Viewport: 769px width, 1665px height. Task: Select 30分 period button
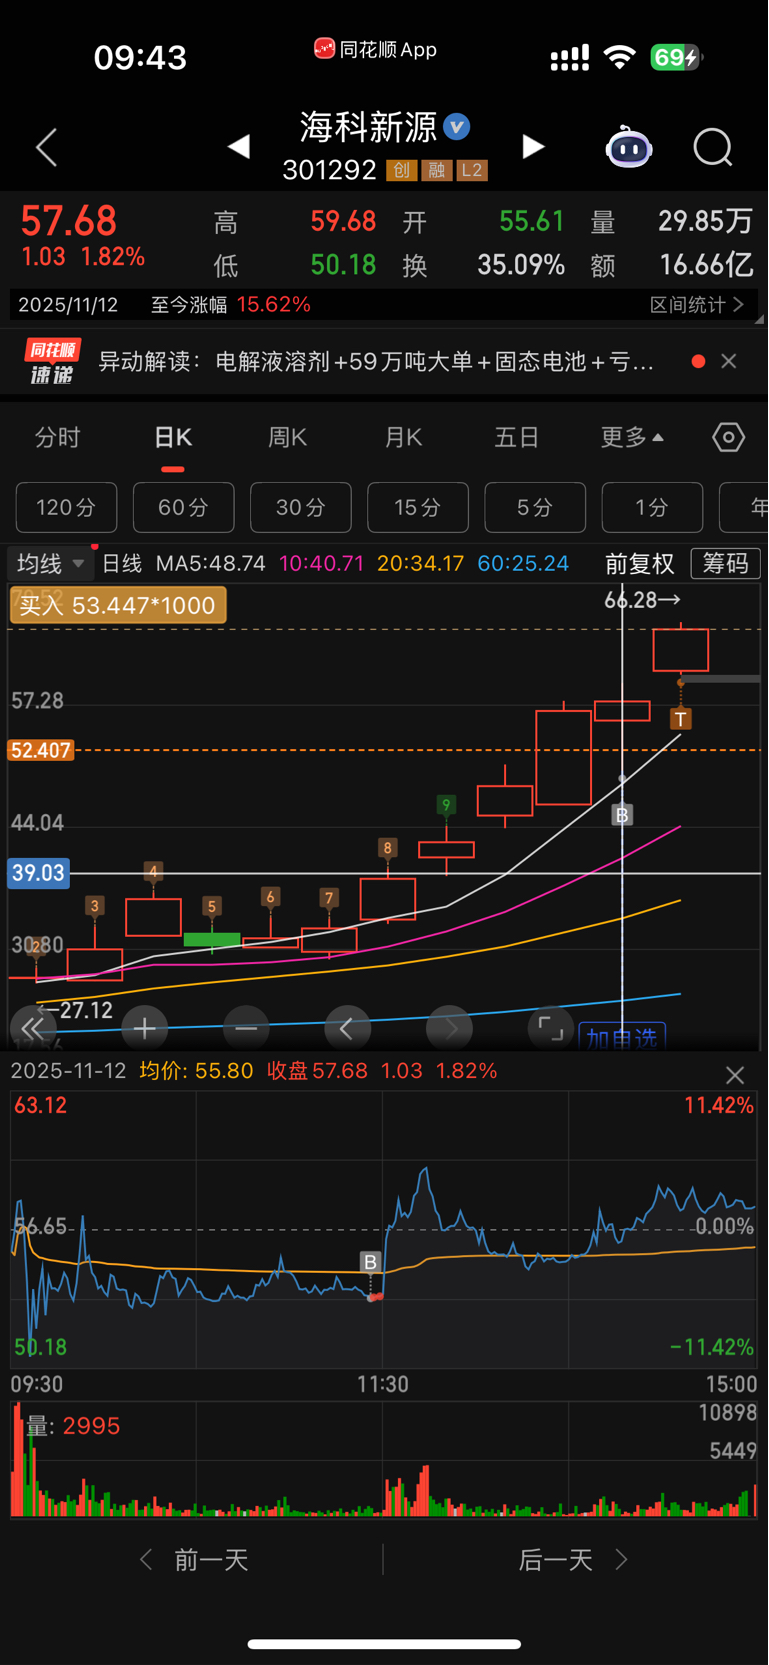point(301,508)
